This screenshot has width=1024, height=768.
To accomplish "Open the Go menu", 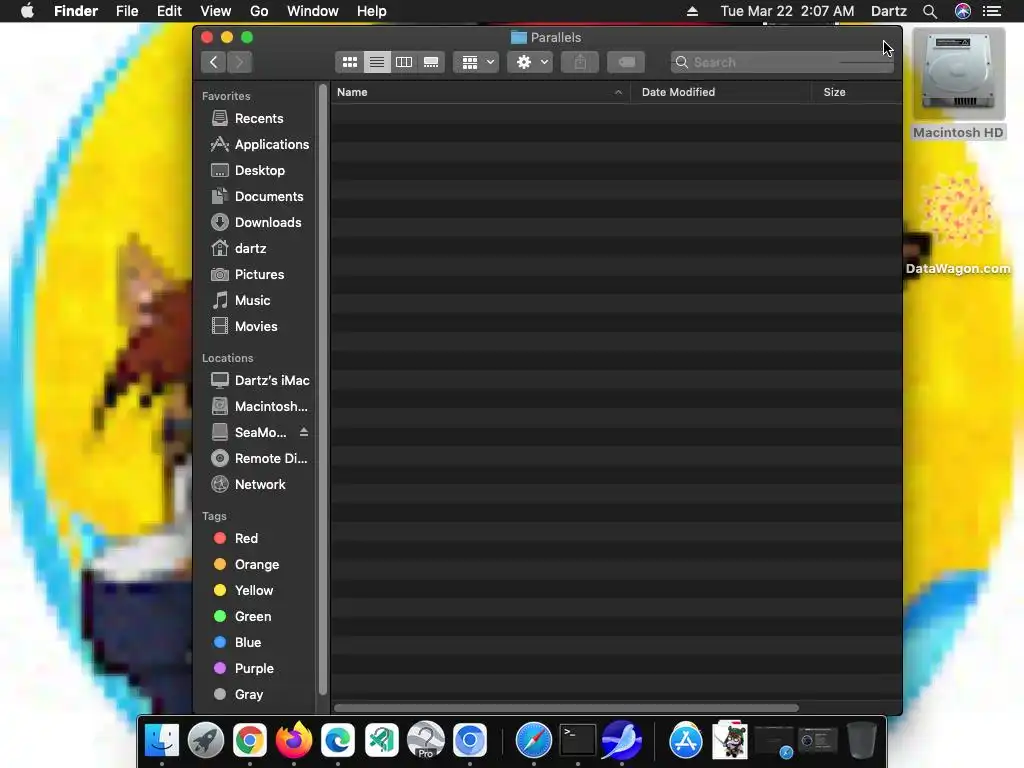I will pyautogui.click(x=259, y=11).
